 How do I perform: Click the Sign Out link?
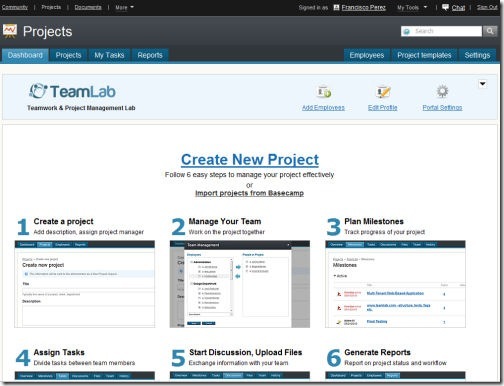coord(487,7)
